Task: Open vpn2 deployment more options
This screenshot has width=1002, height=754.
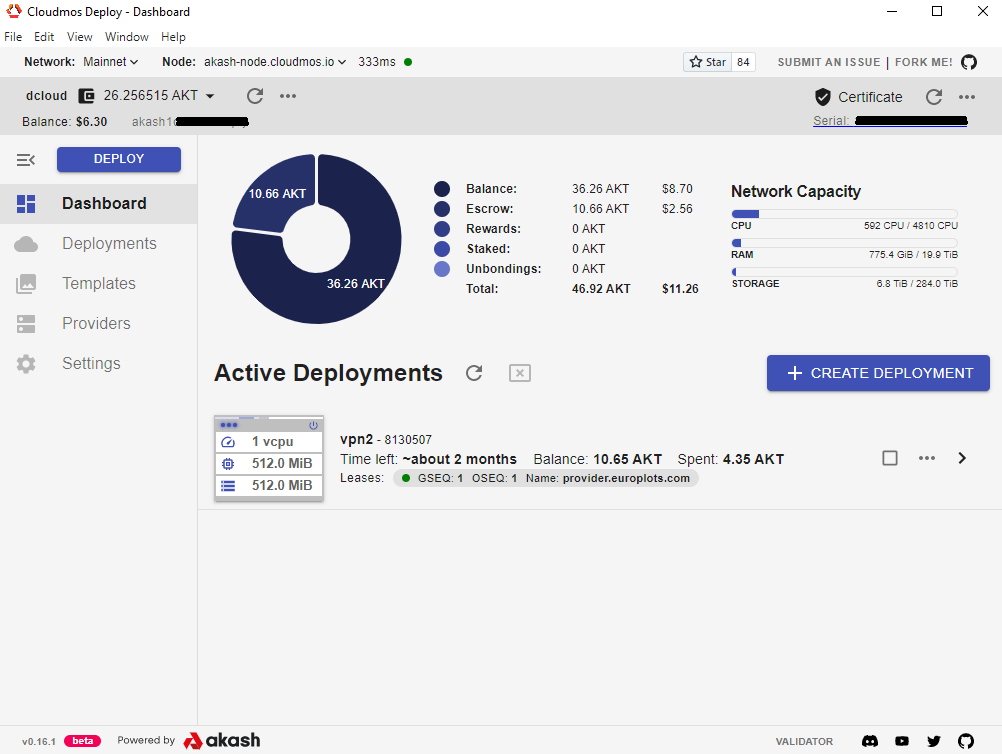Action: [x=927, y=458]
